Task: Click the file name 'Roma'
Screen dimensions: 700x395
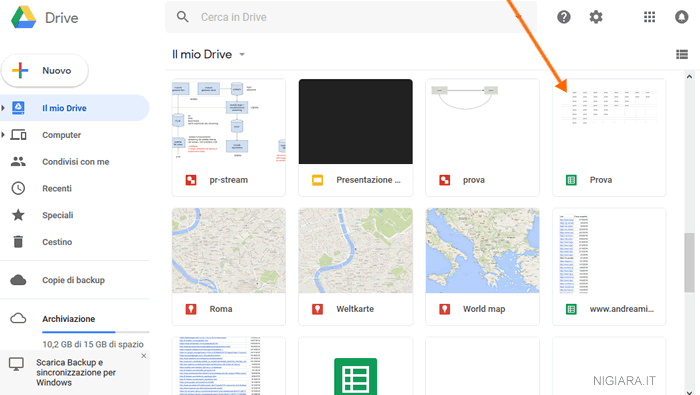Action: pos(221,309)
